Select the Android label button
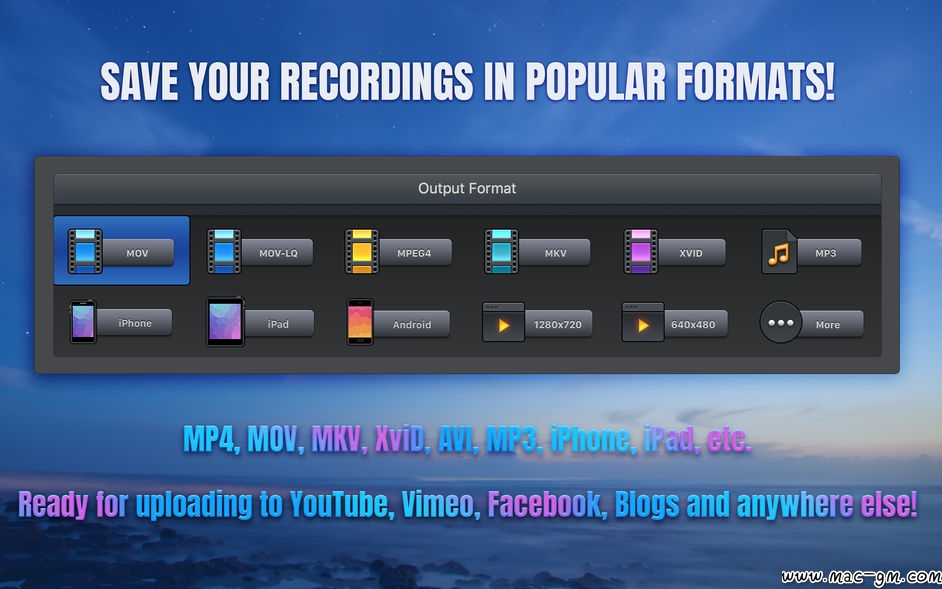 (412, 324)
